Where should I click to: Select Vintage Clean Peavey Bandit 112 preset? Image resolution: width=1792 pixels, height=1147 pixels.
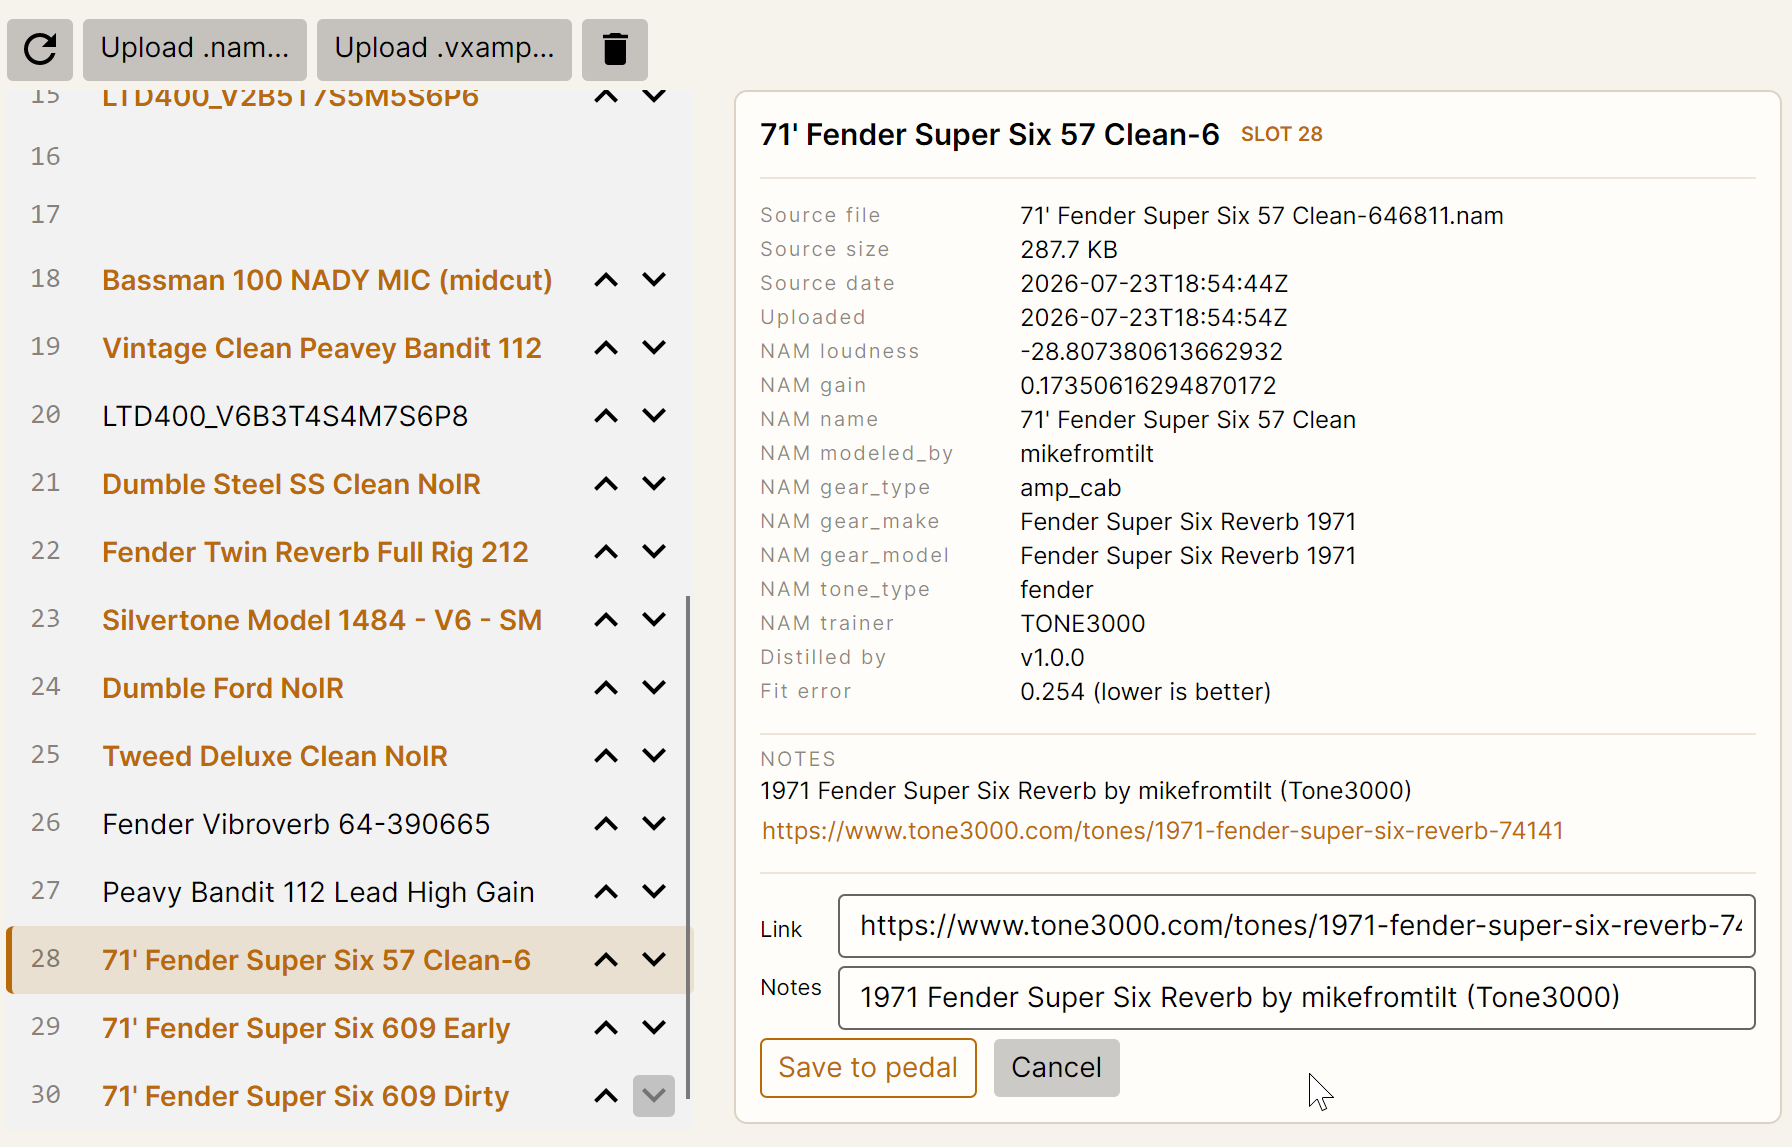click(x=321, y=348)
